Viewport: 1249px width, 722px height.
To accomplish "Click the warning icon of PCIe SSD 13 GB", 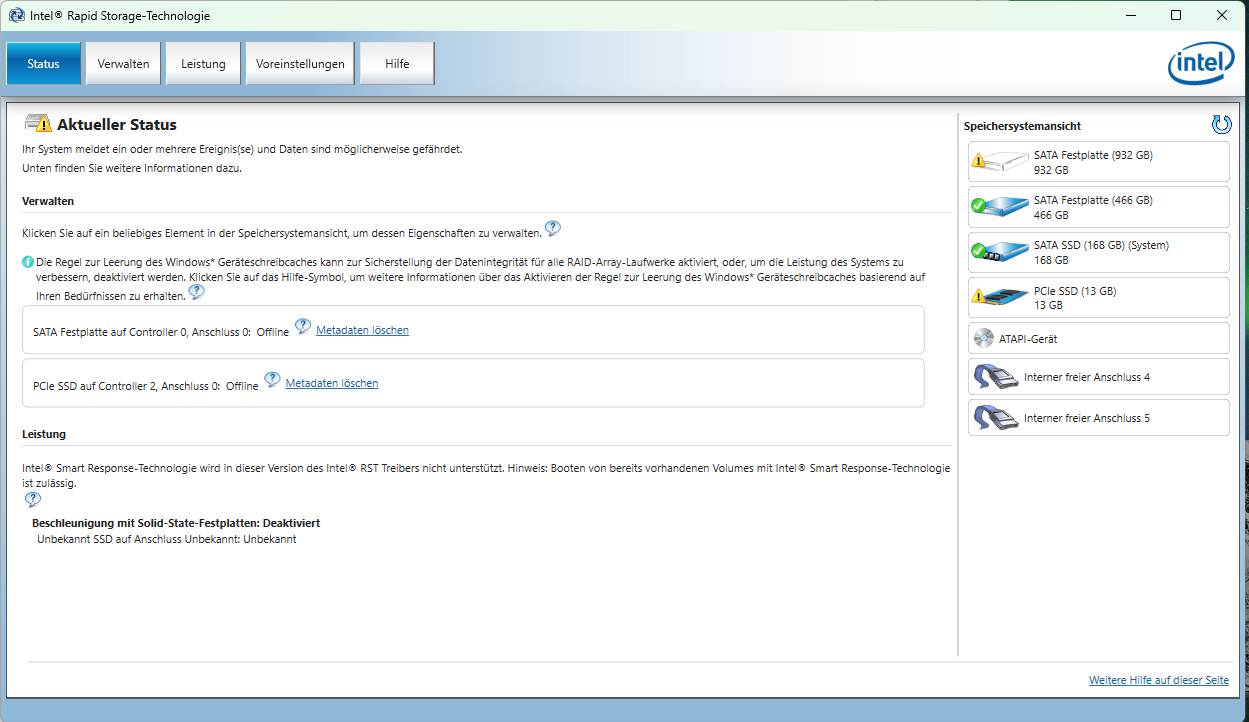I will (x=1000, y=296).
